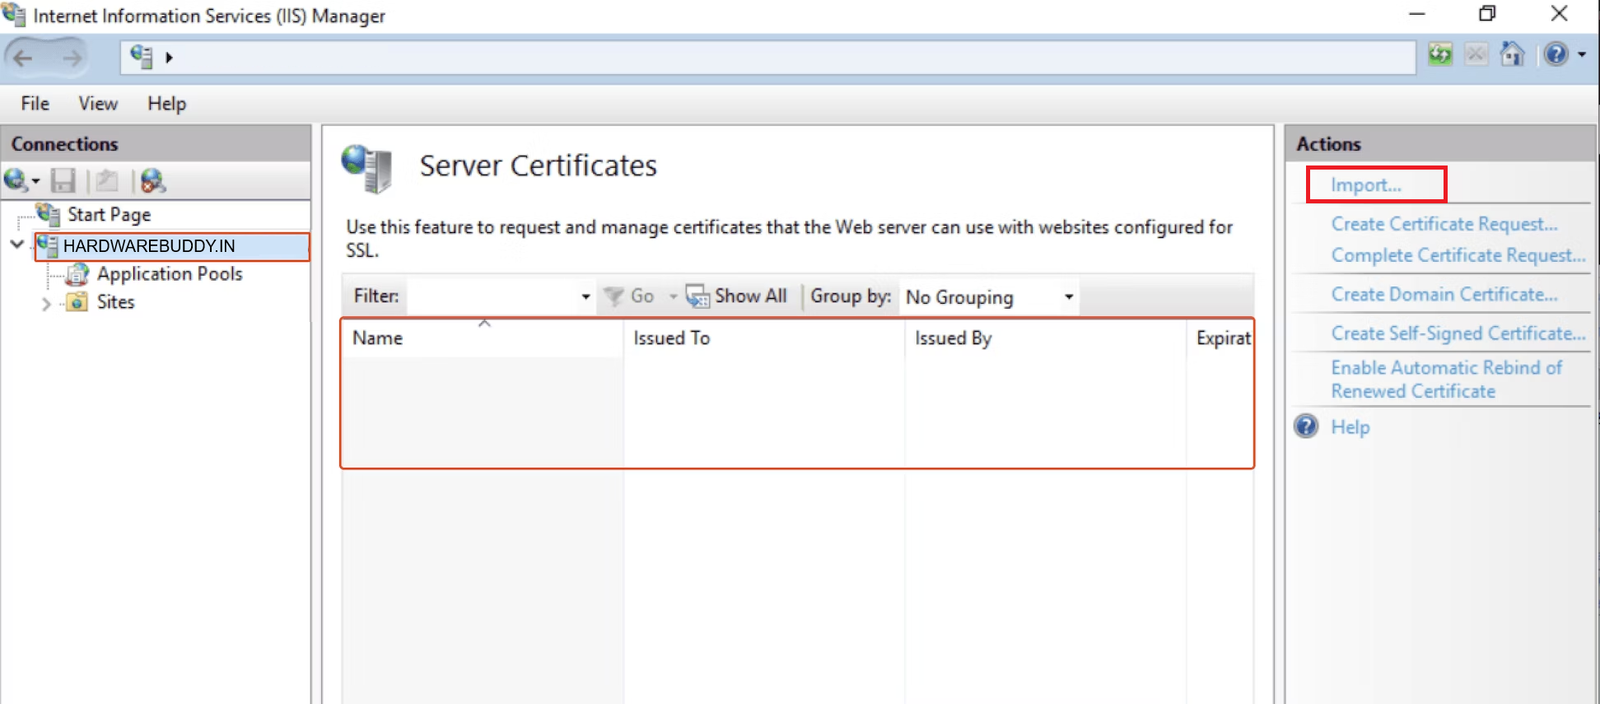This screenshot has height=704, width=1600.
Task: Click Create New Connection globe icon
Action: coord(15,180)
